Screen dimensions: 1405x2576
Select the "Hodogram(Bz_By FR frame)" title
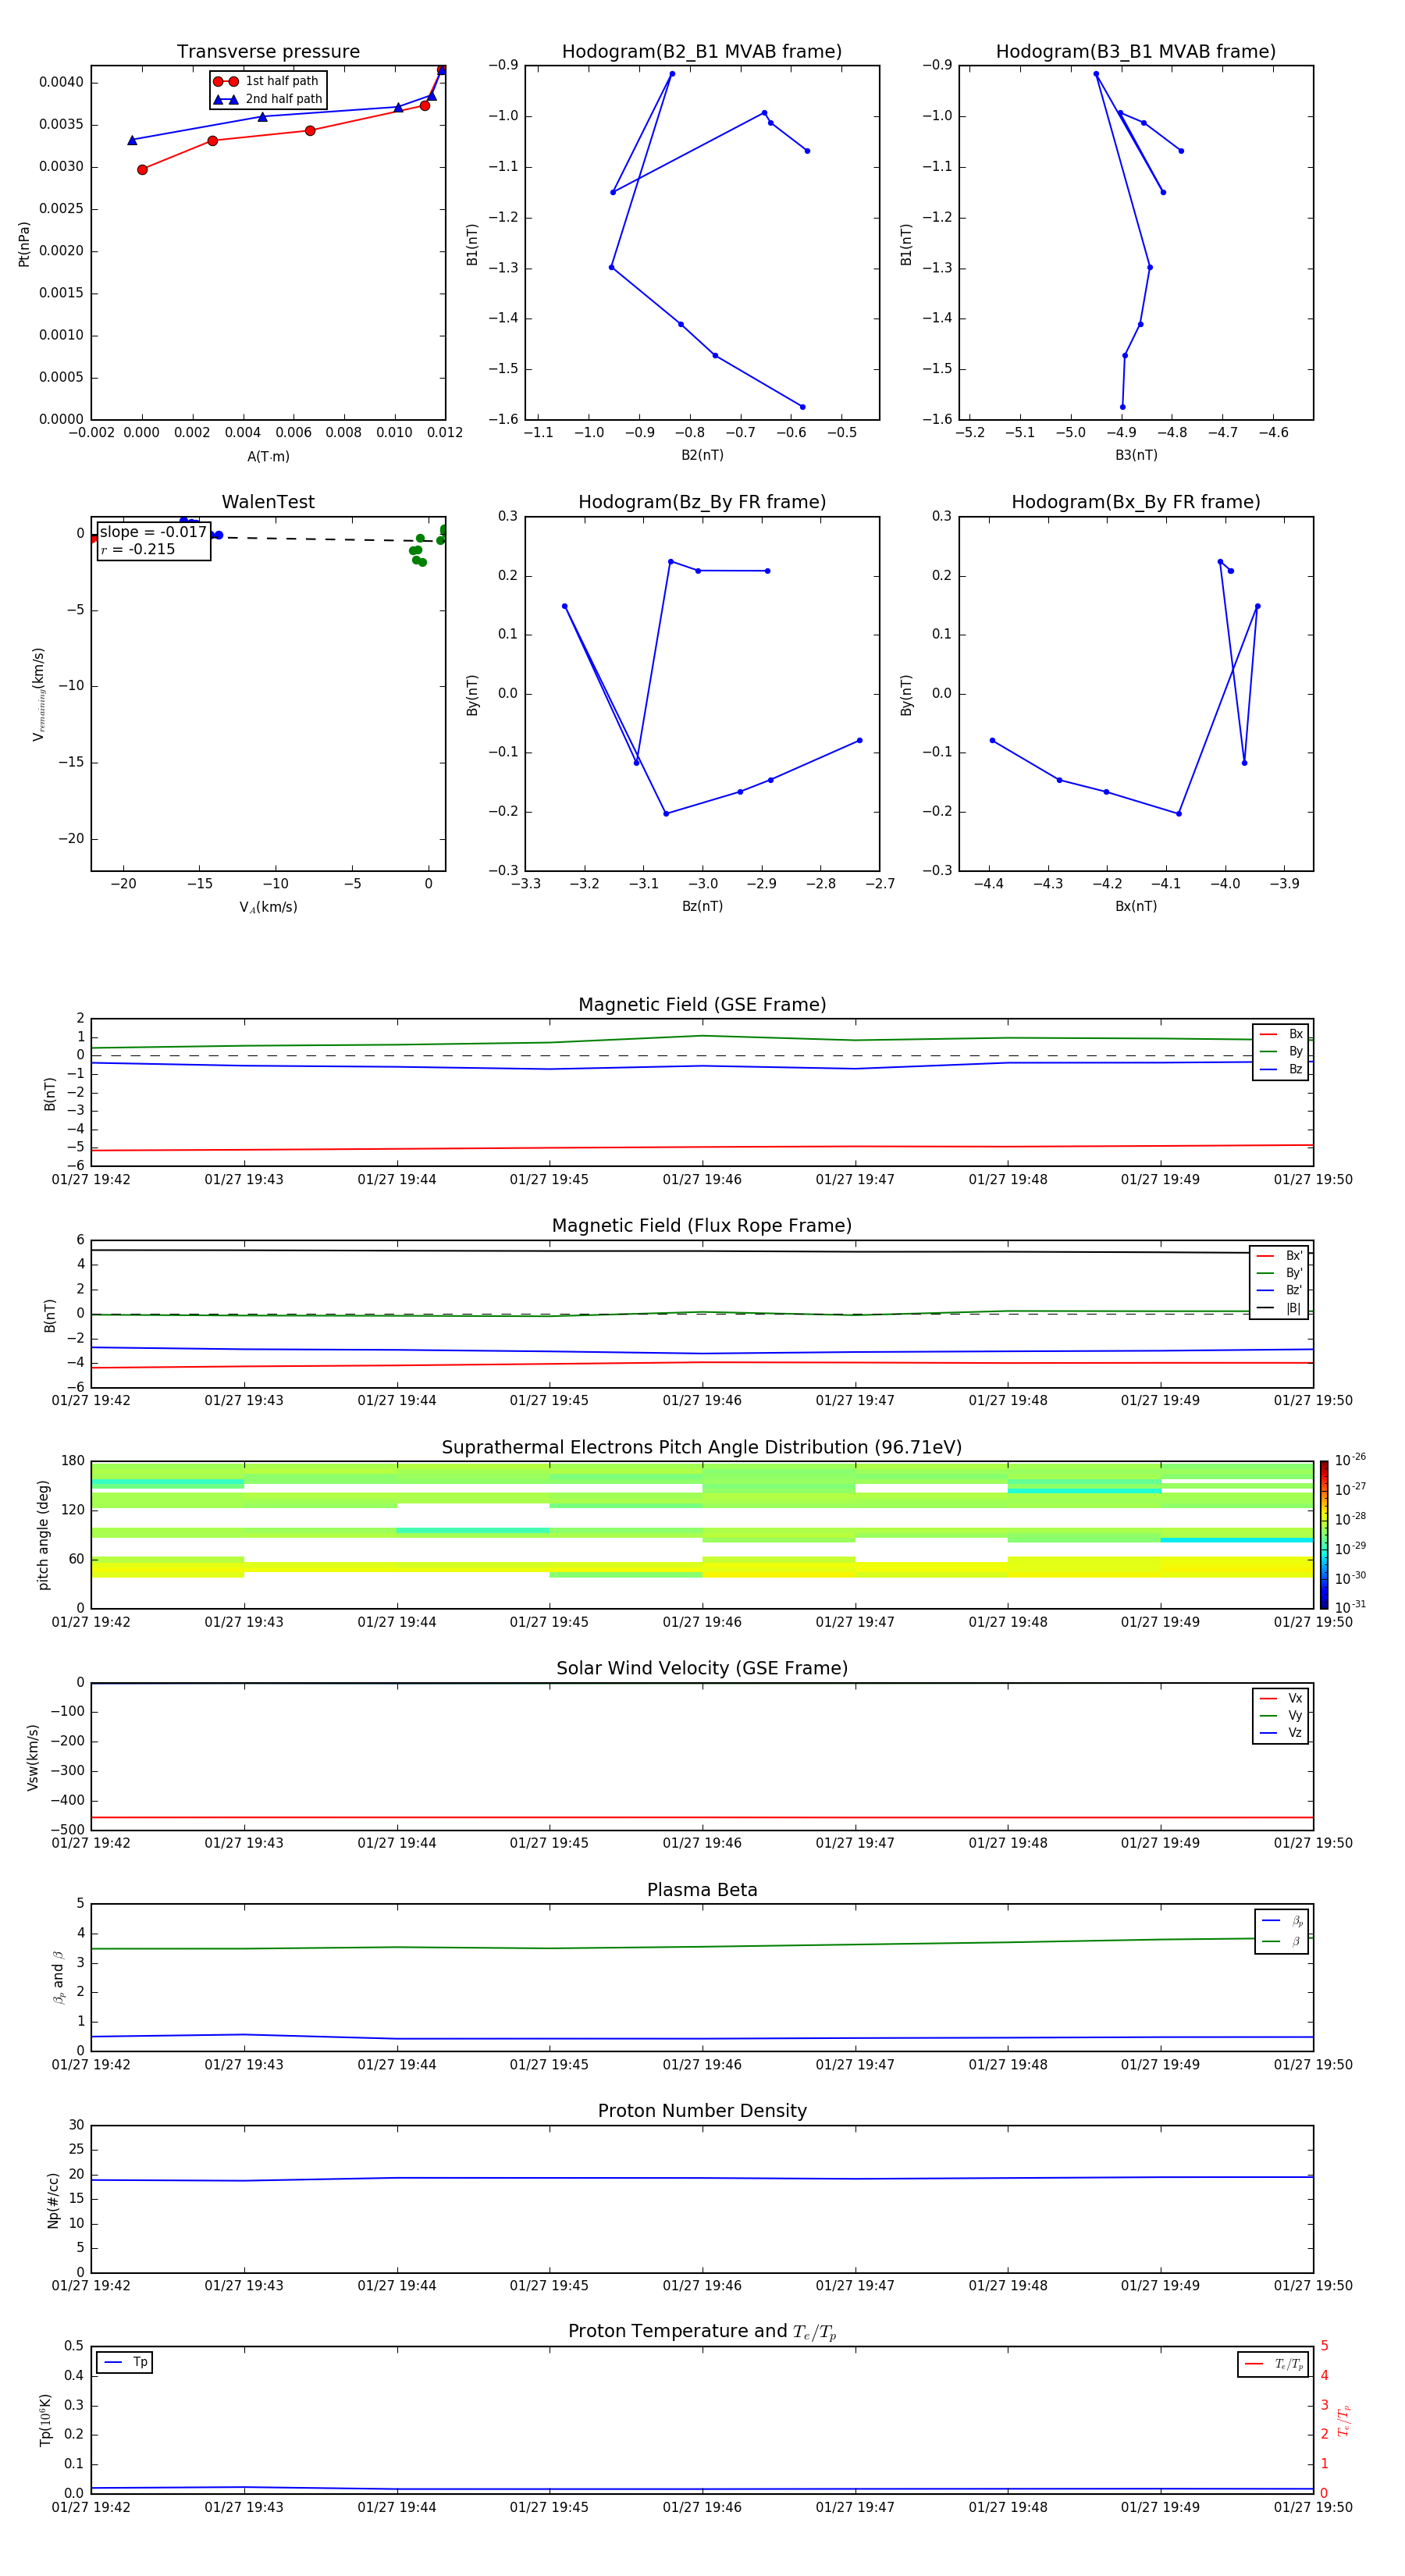pyautogui.click(x=702, y=502)
